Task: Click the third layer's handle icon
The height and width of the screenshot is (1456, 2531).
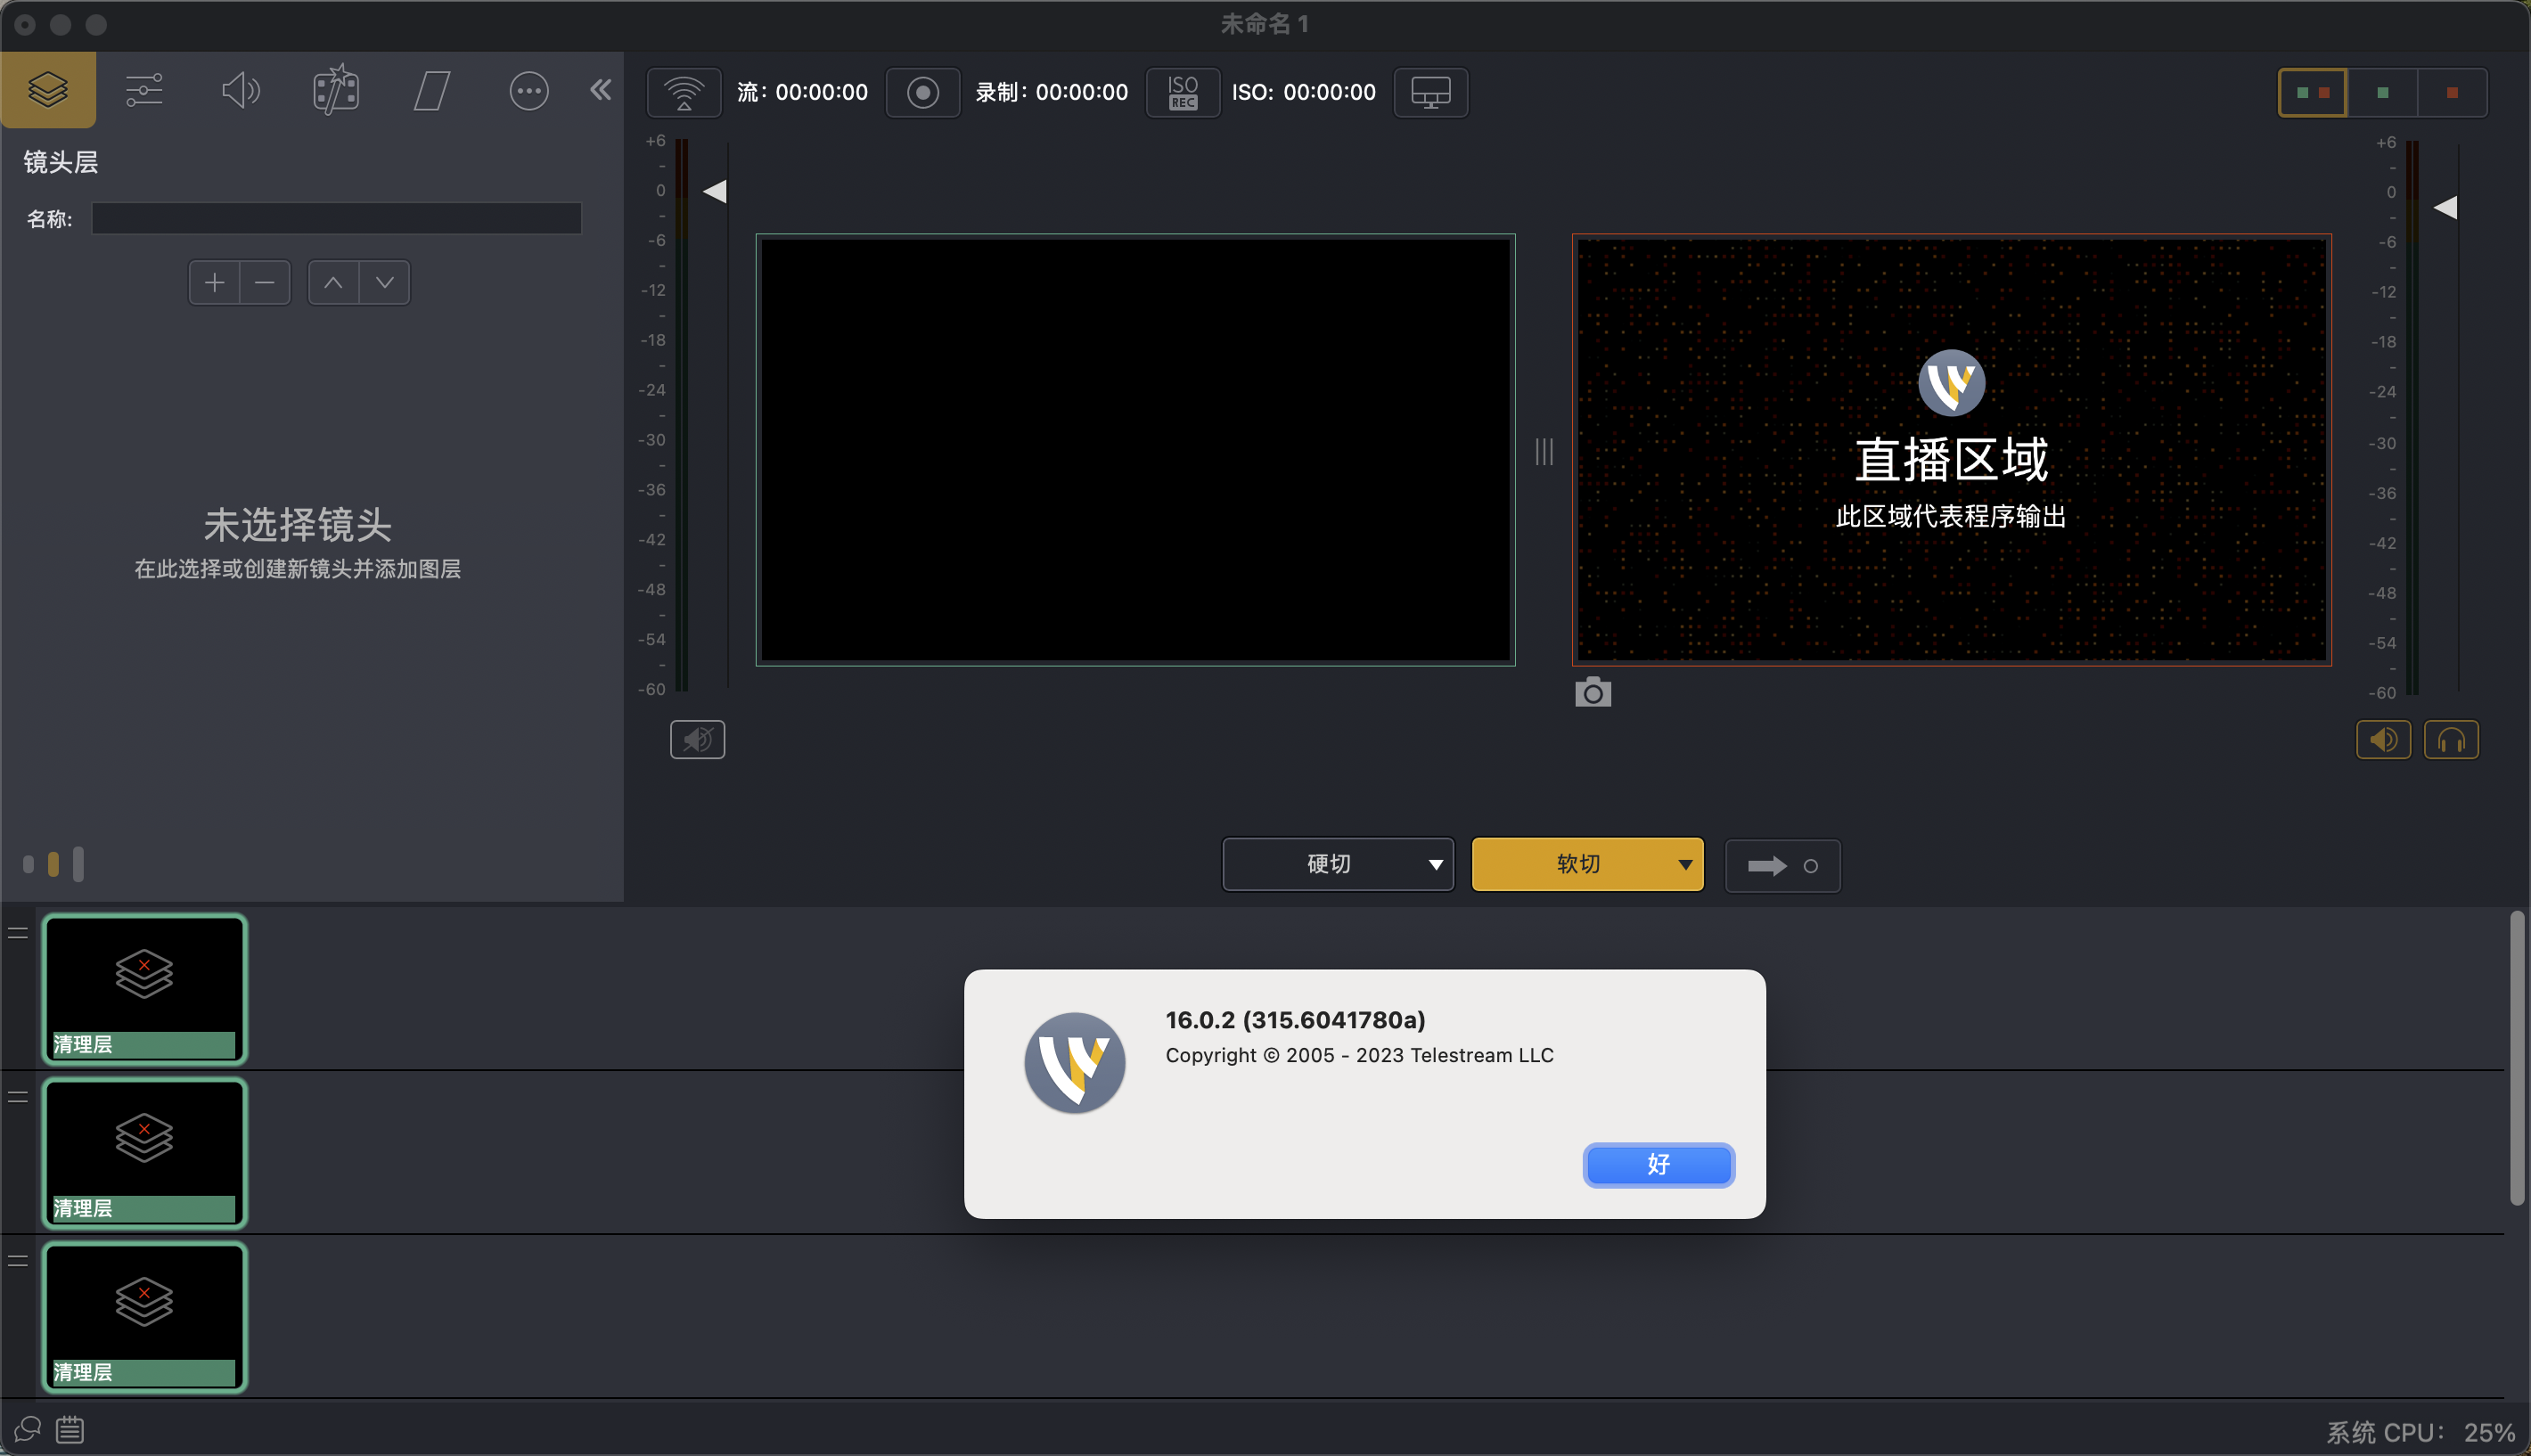Action: click(18, 1261)
